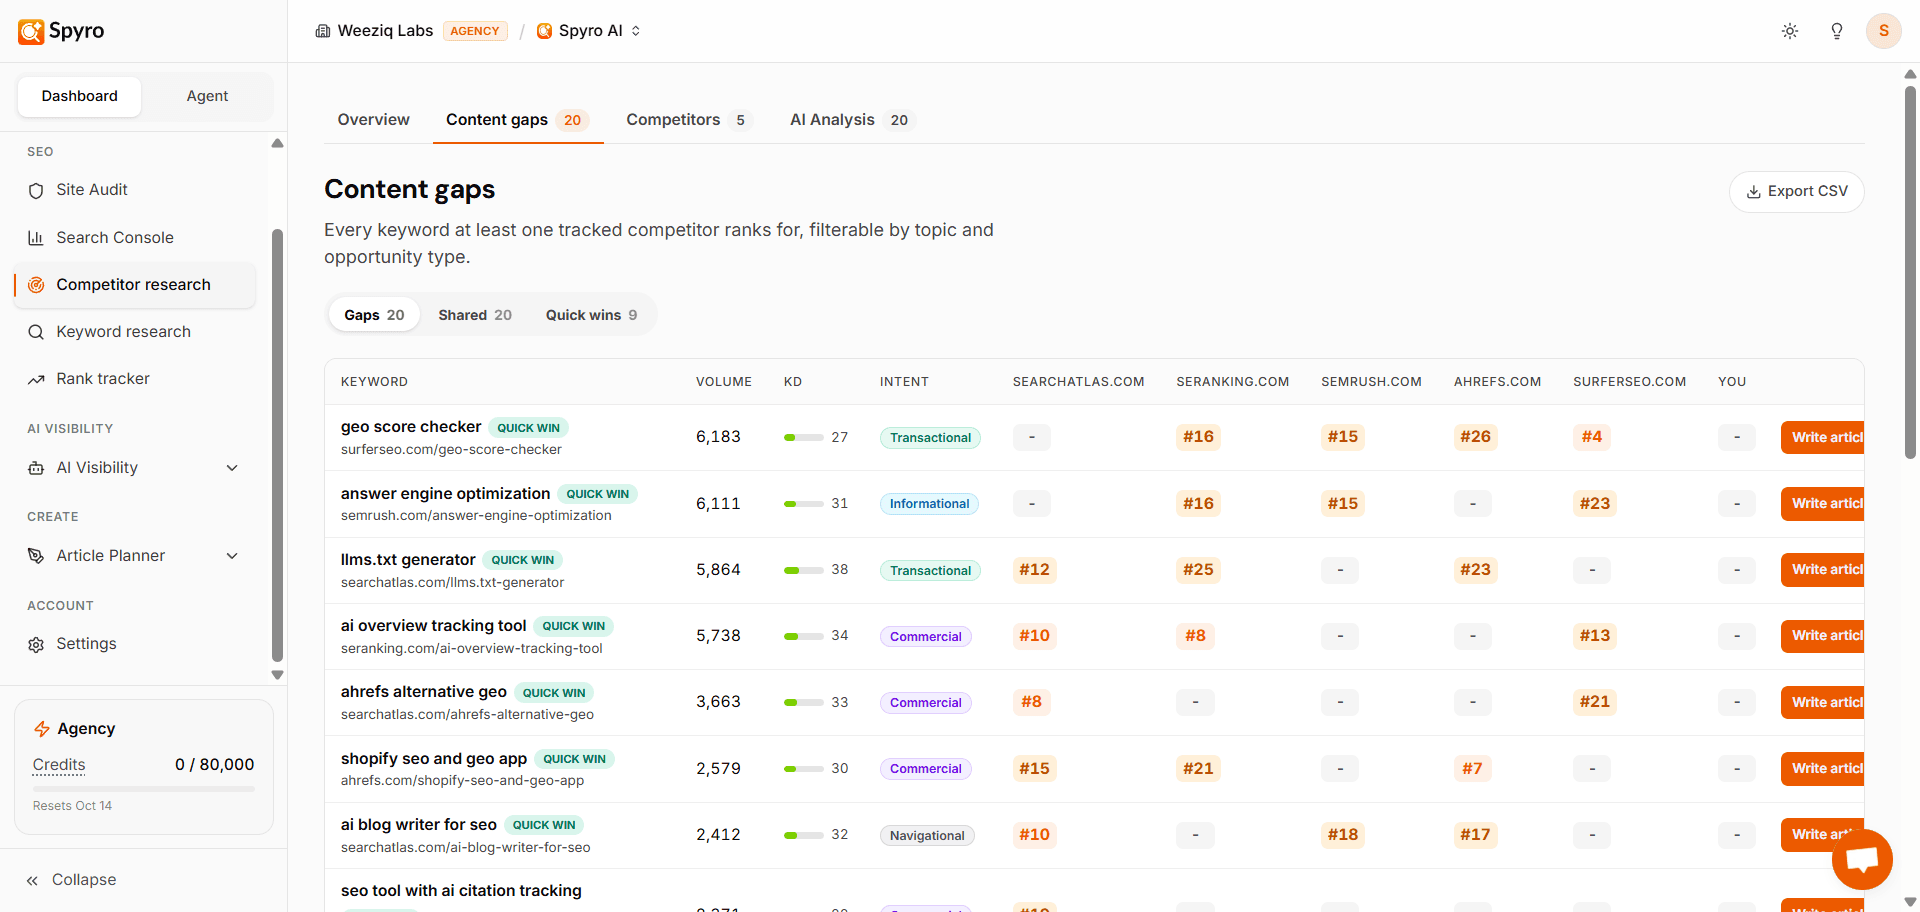This screenshot has height=912, width=1920.
Task: Click the credits usage progress bar
Action: (144, 789)
